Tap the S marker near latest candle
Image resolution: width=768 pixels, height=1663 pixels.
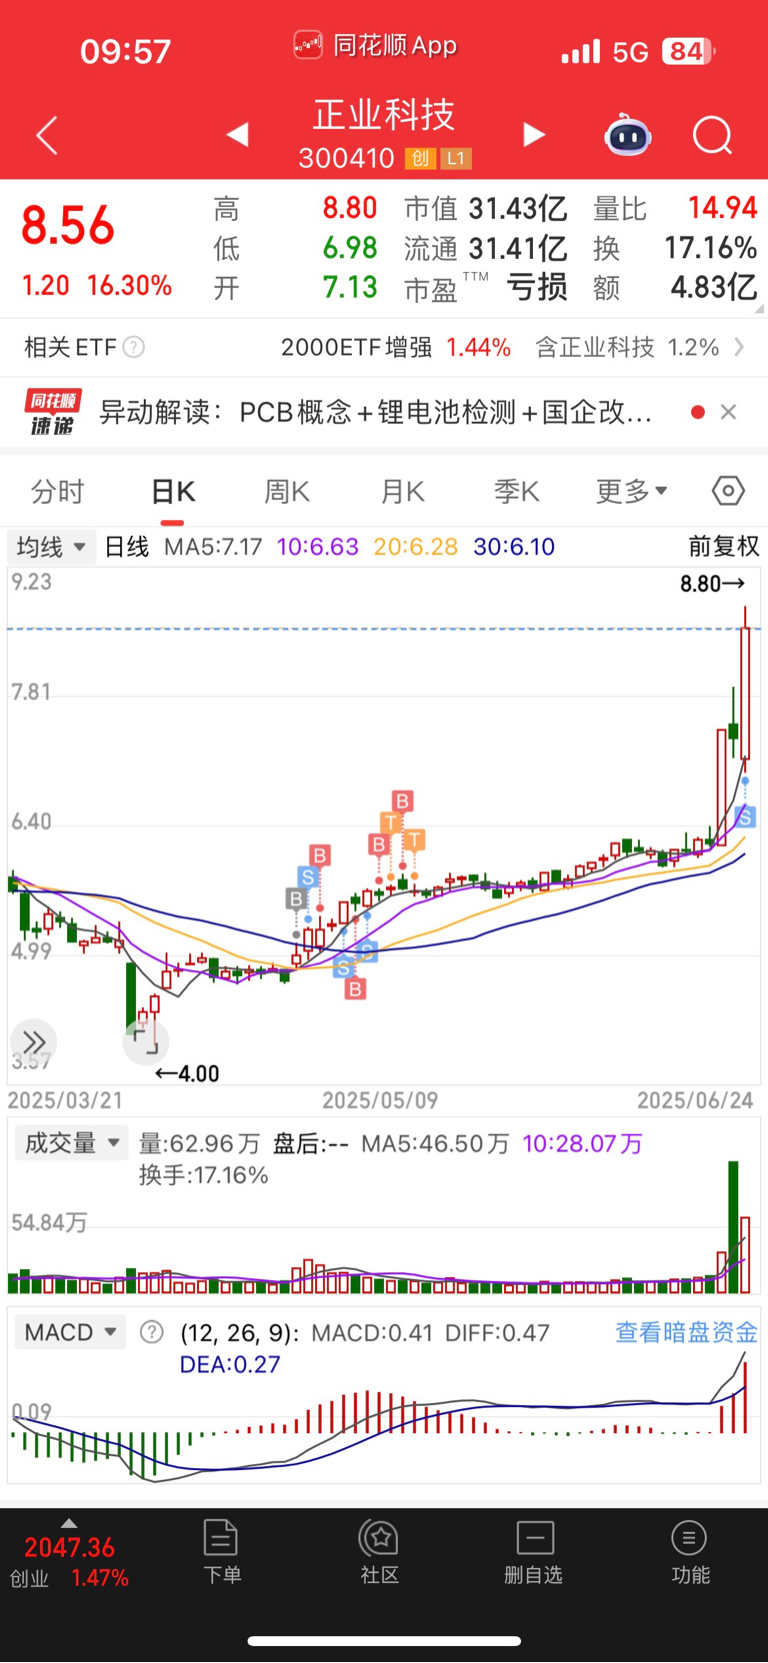pos(745,816)
